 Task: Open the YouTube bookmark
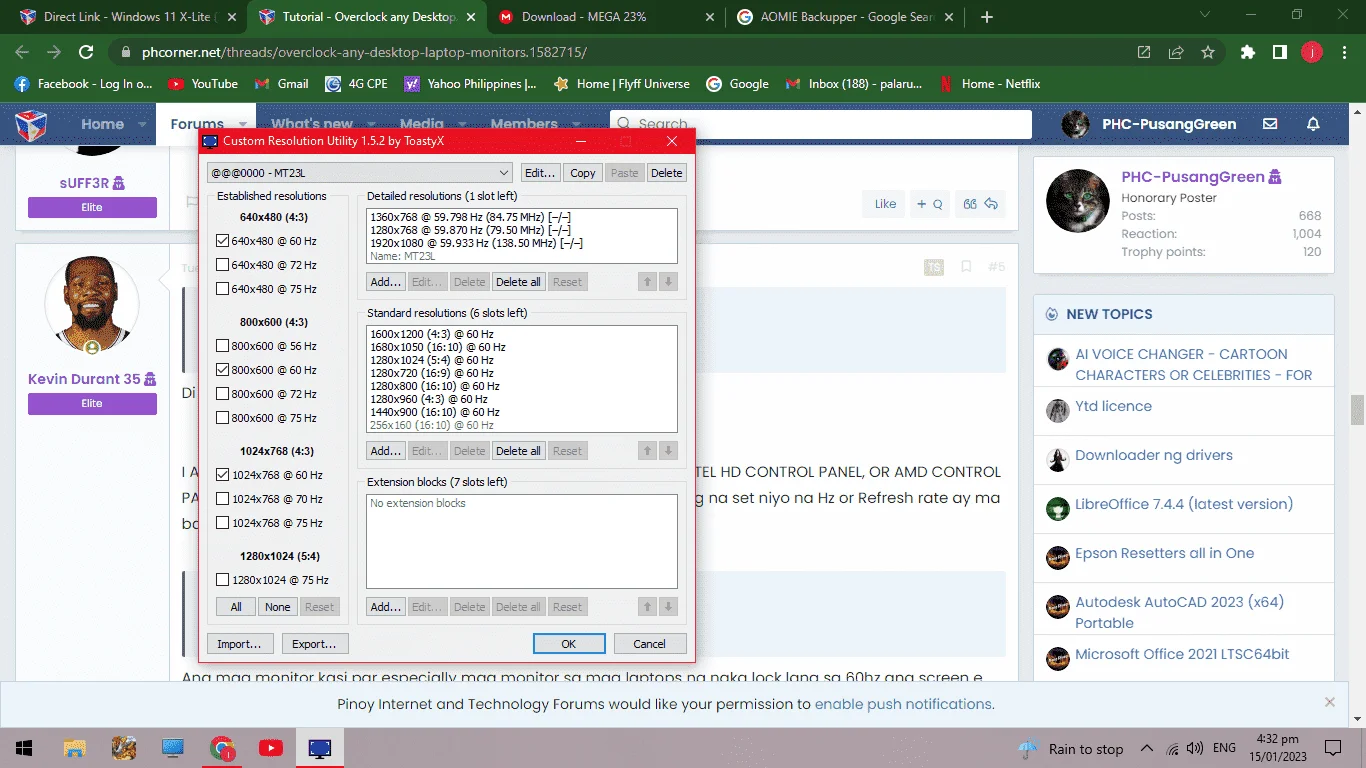click(x=203, y=84)
